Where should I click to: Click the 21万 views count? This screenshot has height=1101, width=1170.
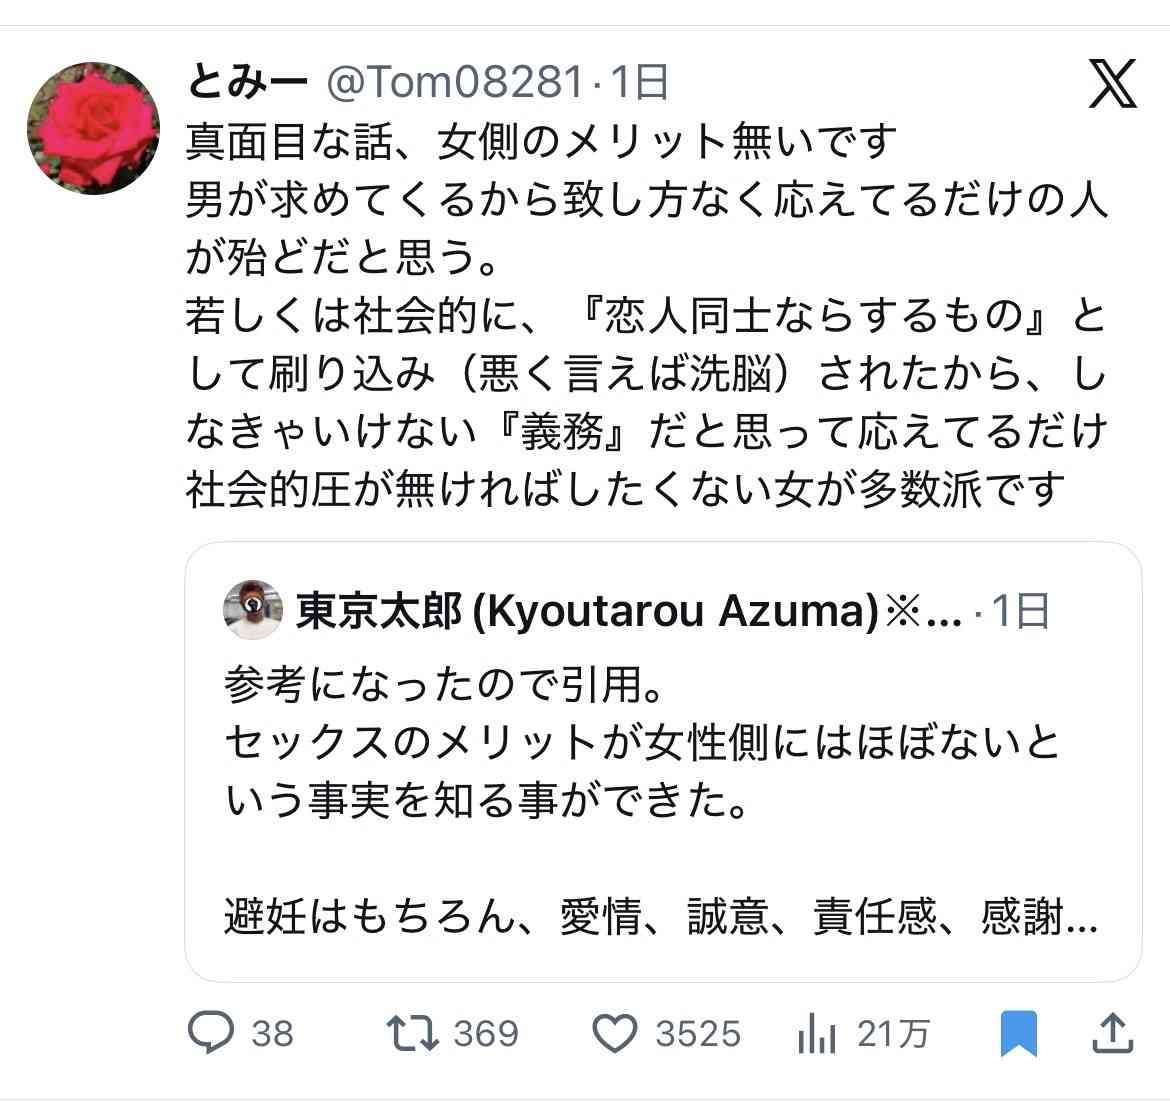click(893, 1033)
